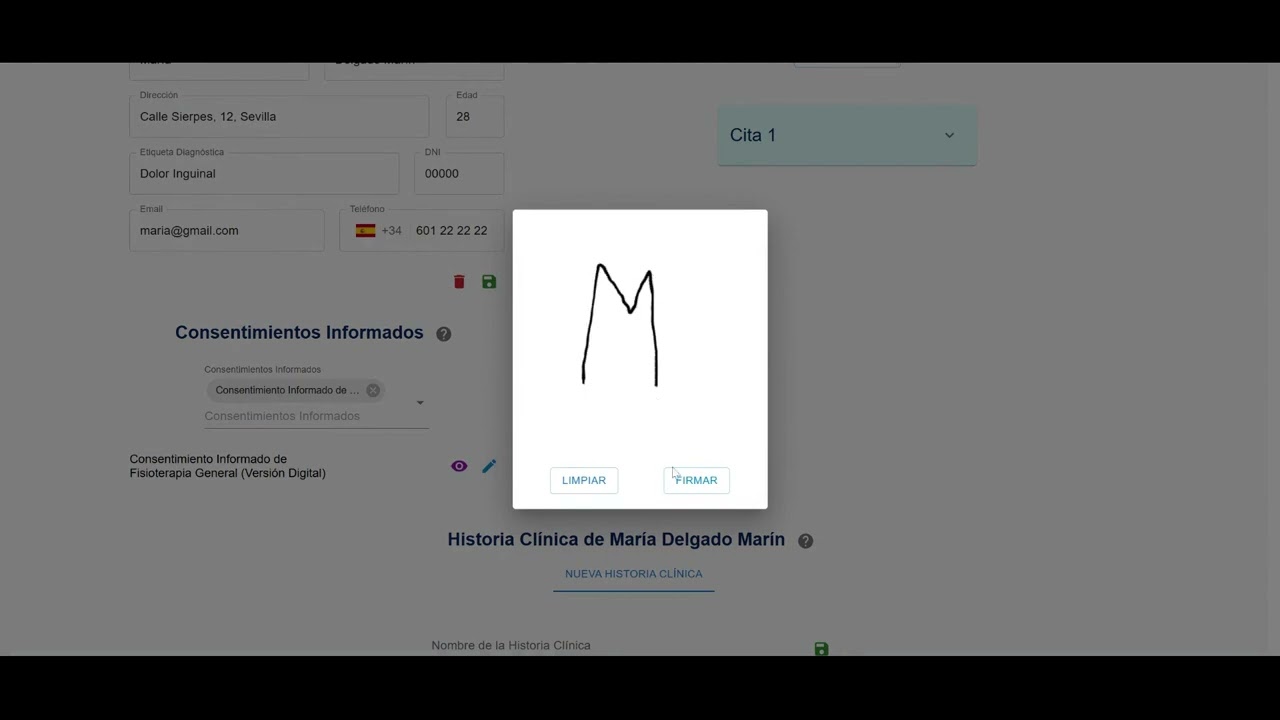Click the LIMPIAR button in signature dialog
The width and height of the screenshot is (1280, 720).
tap(584, 480)
